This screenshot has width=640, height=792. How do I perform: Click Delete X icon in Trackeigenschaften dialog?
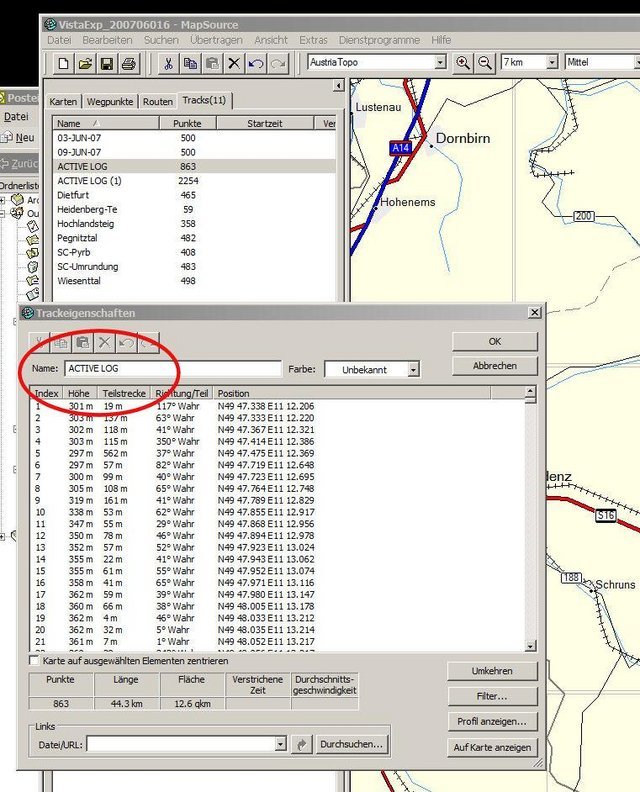point(105,343)
